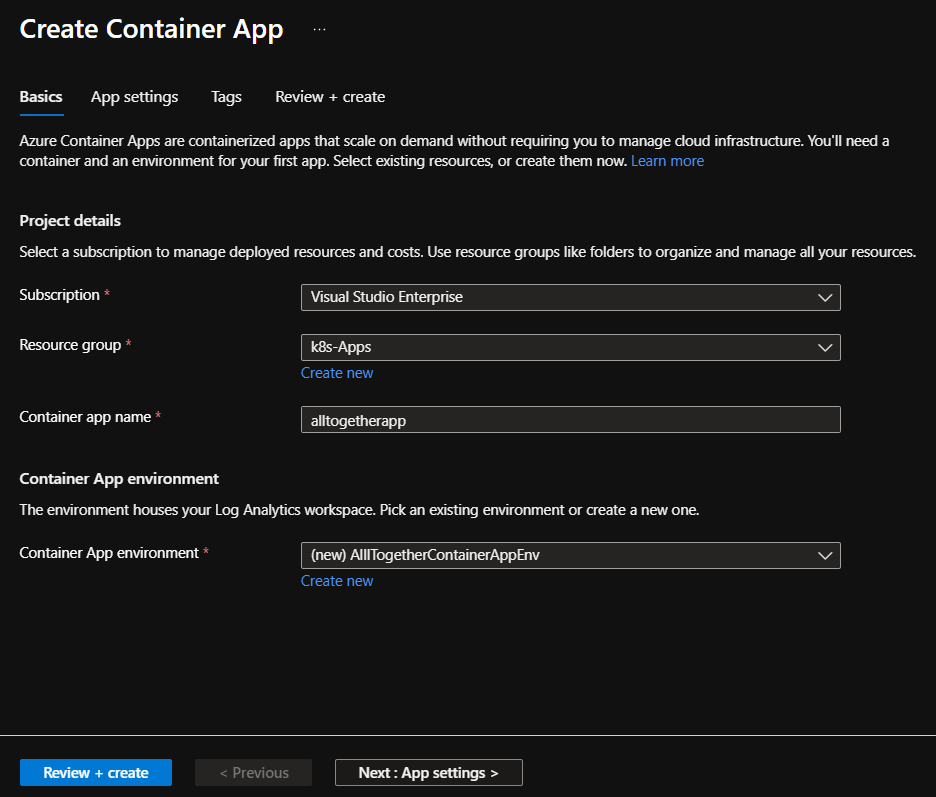
Task: Click the Project details section heading
Action: 70,221
